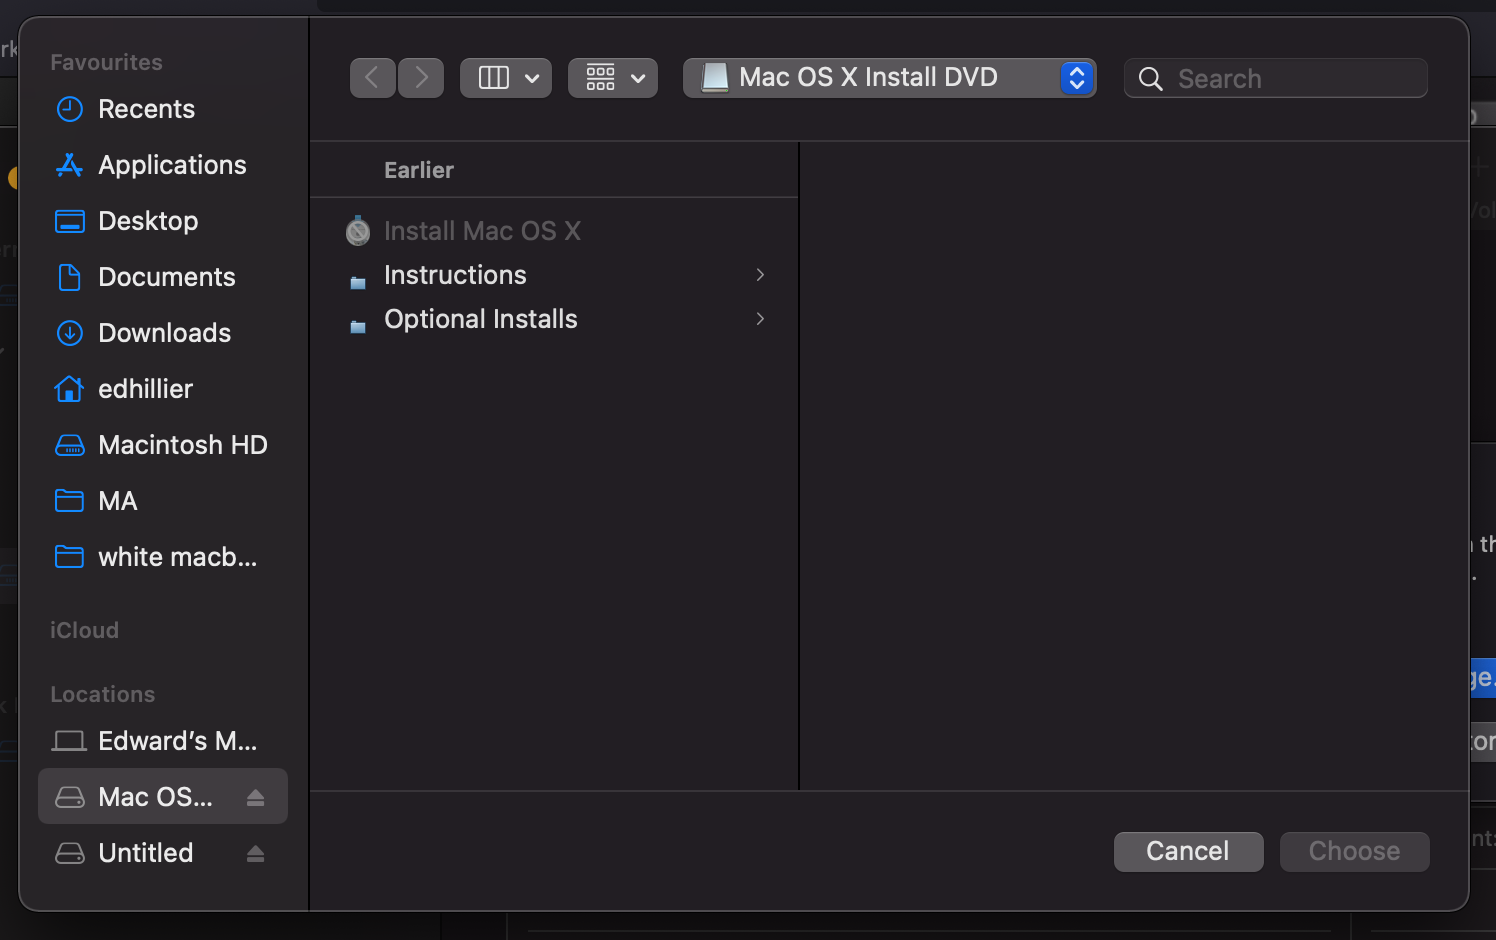Click the folder icon beside MA
Image resolution: width=1496 pixels, height=940 pixels.
click(69, 501)
